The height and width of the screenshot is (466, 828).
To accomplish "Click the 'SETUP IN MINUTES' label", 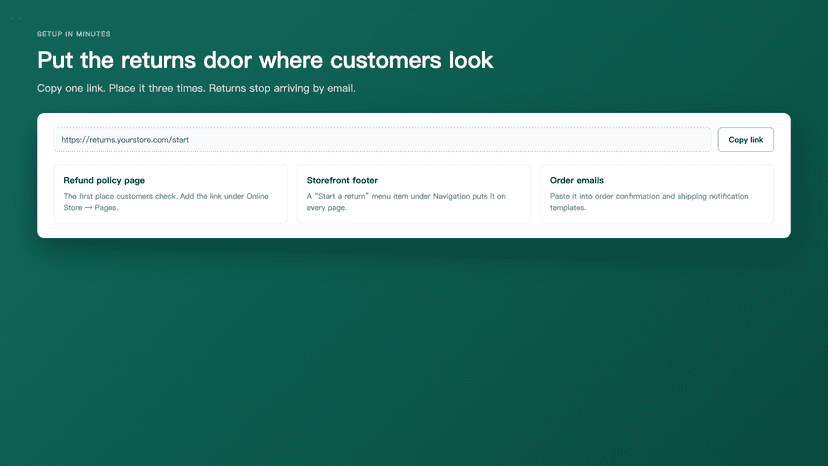I will (x=74, y=34).
